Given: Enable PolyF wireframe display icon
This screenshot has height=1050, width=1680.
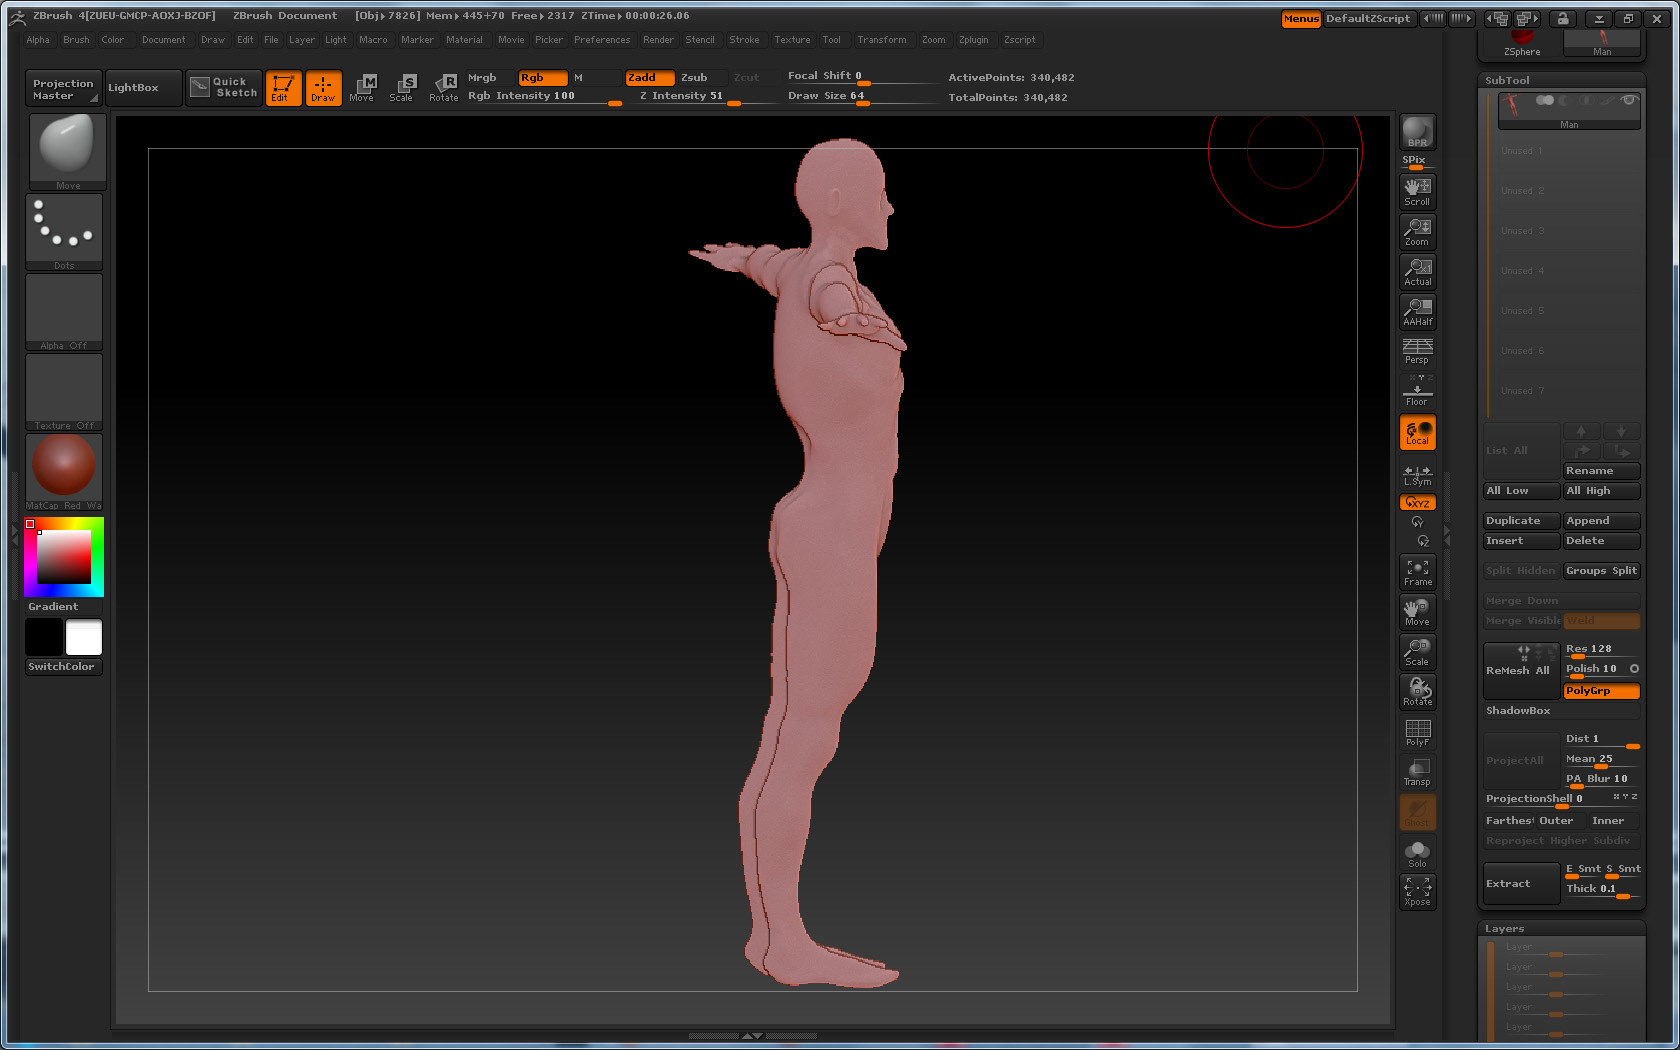Looking at the screenshot, I should click(1417, 733).
